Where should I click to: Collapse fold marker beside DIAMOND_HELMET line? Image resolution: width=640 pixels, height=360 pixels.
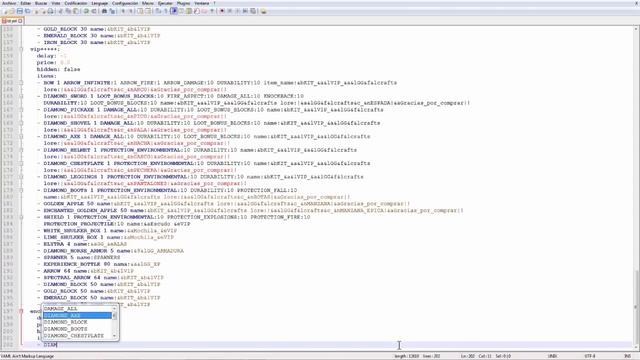pos(21,150)
